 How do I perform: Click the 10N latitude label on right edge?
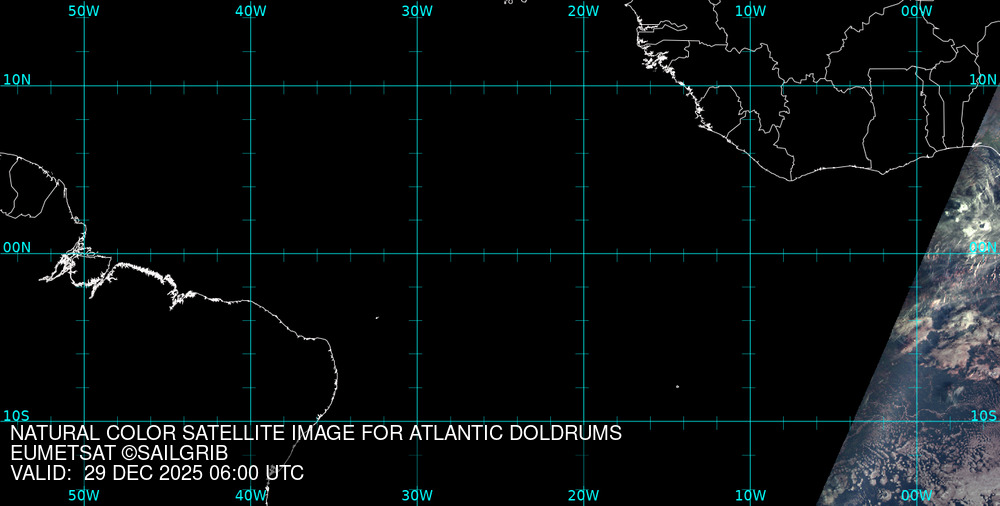983,79
